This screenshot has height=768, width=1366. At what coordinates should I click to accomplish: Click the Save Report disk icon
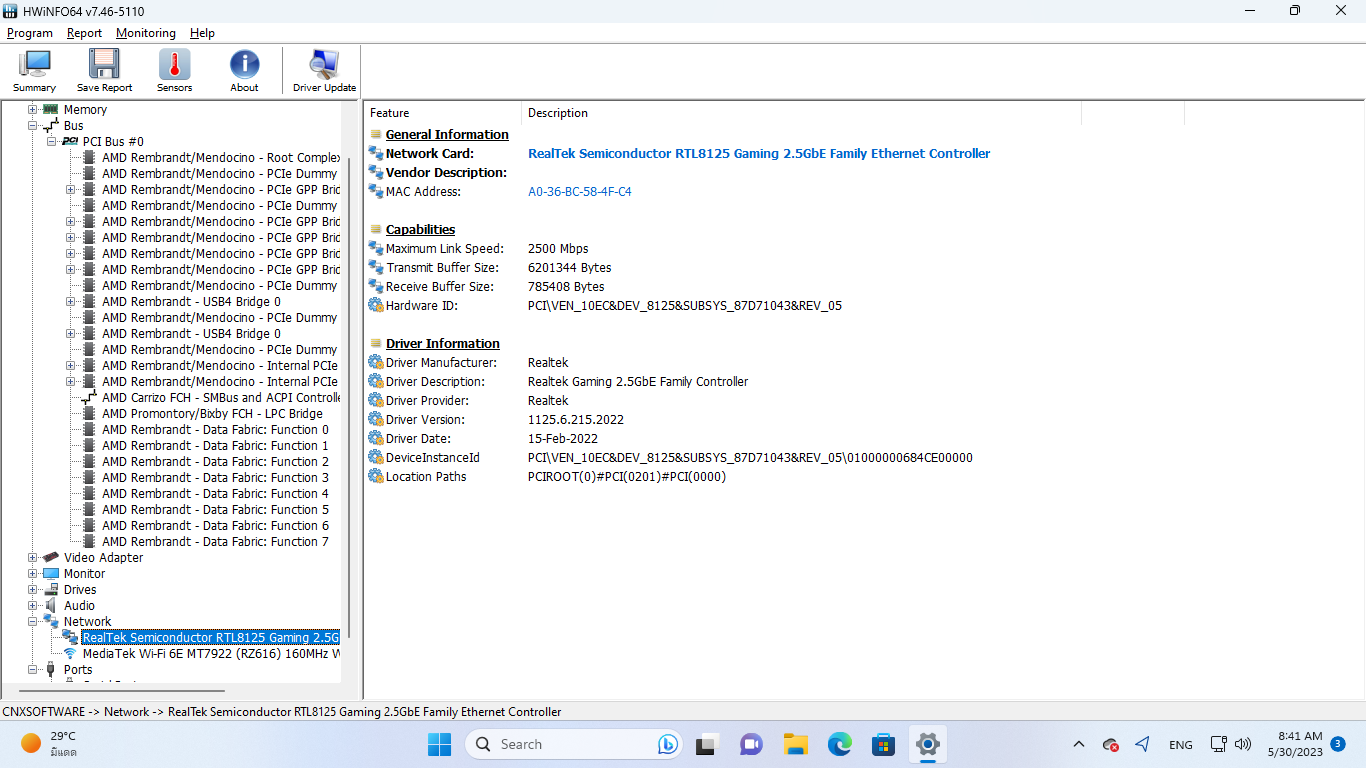104,65
